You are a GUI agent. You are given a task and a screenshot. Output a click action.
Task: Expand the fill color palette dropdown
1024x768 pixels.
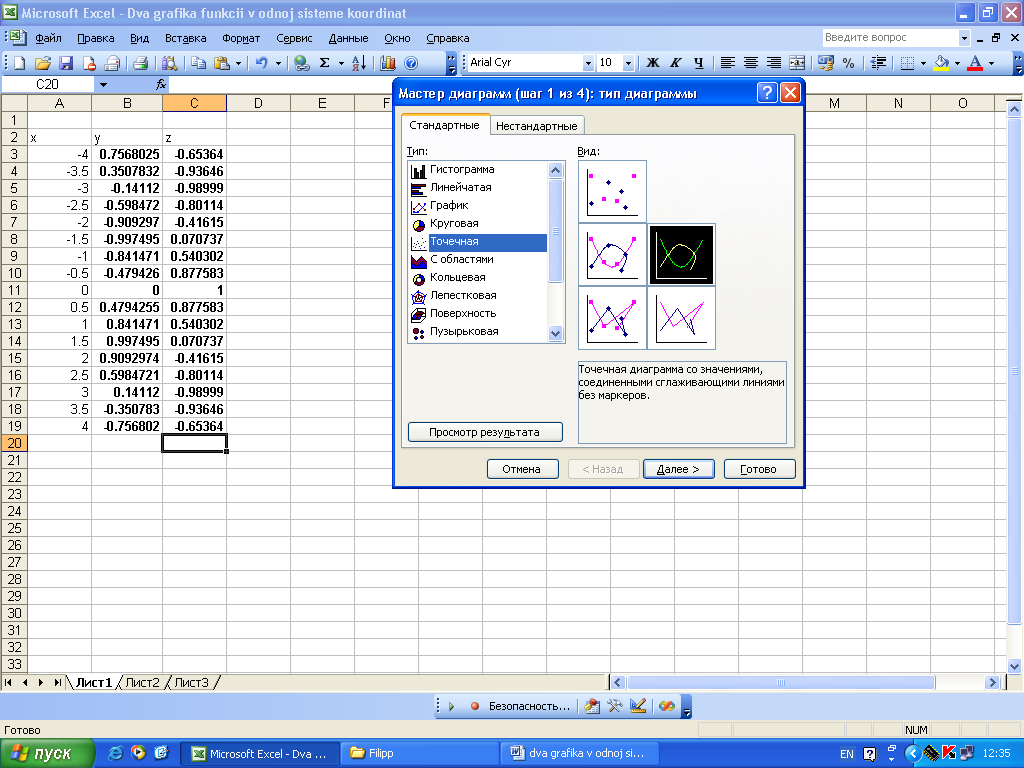click(x=957, y=63)
